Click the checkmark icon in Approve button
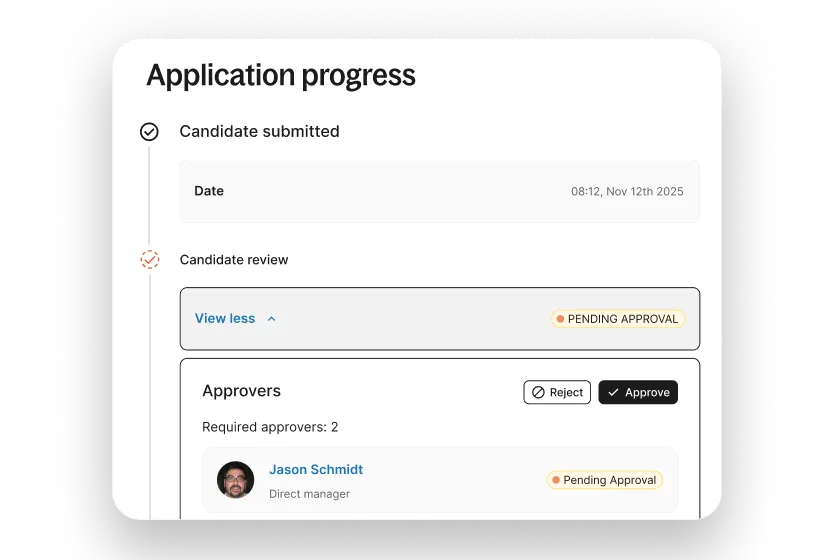The width and height of the screenshot is (832, 560). click(613, 393)
